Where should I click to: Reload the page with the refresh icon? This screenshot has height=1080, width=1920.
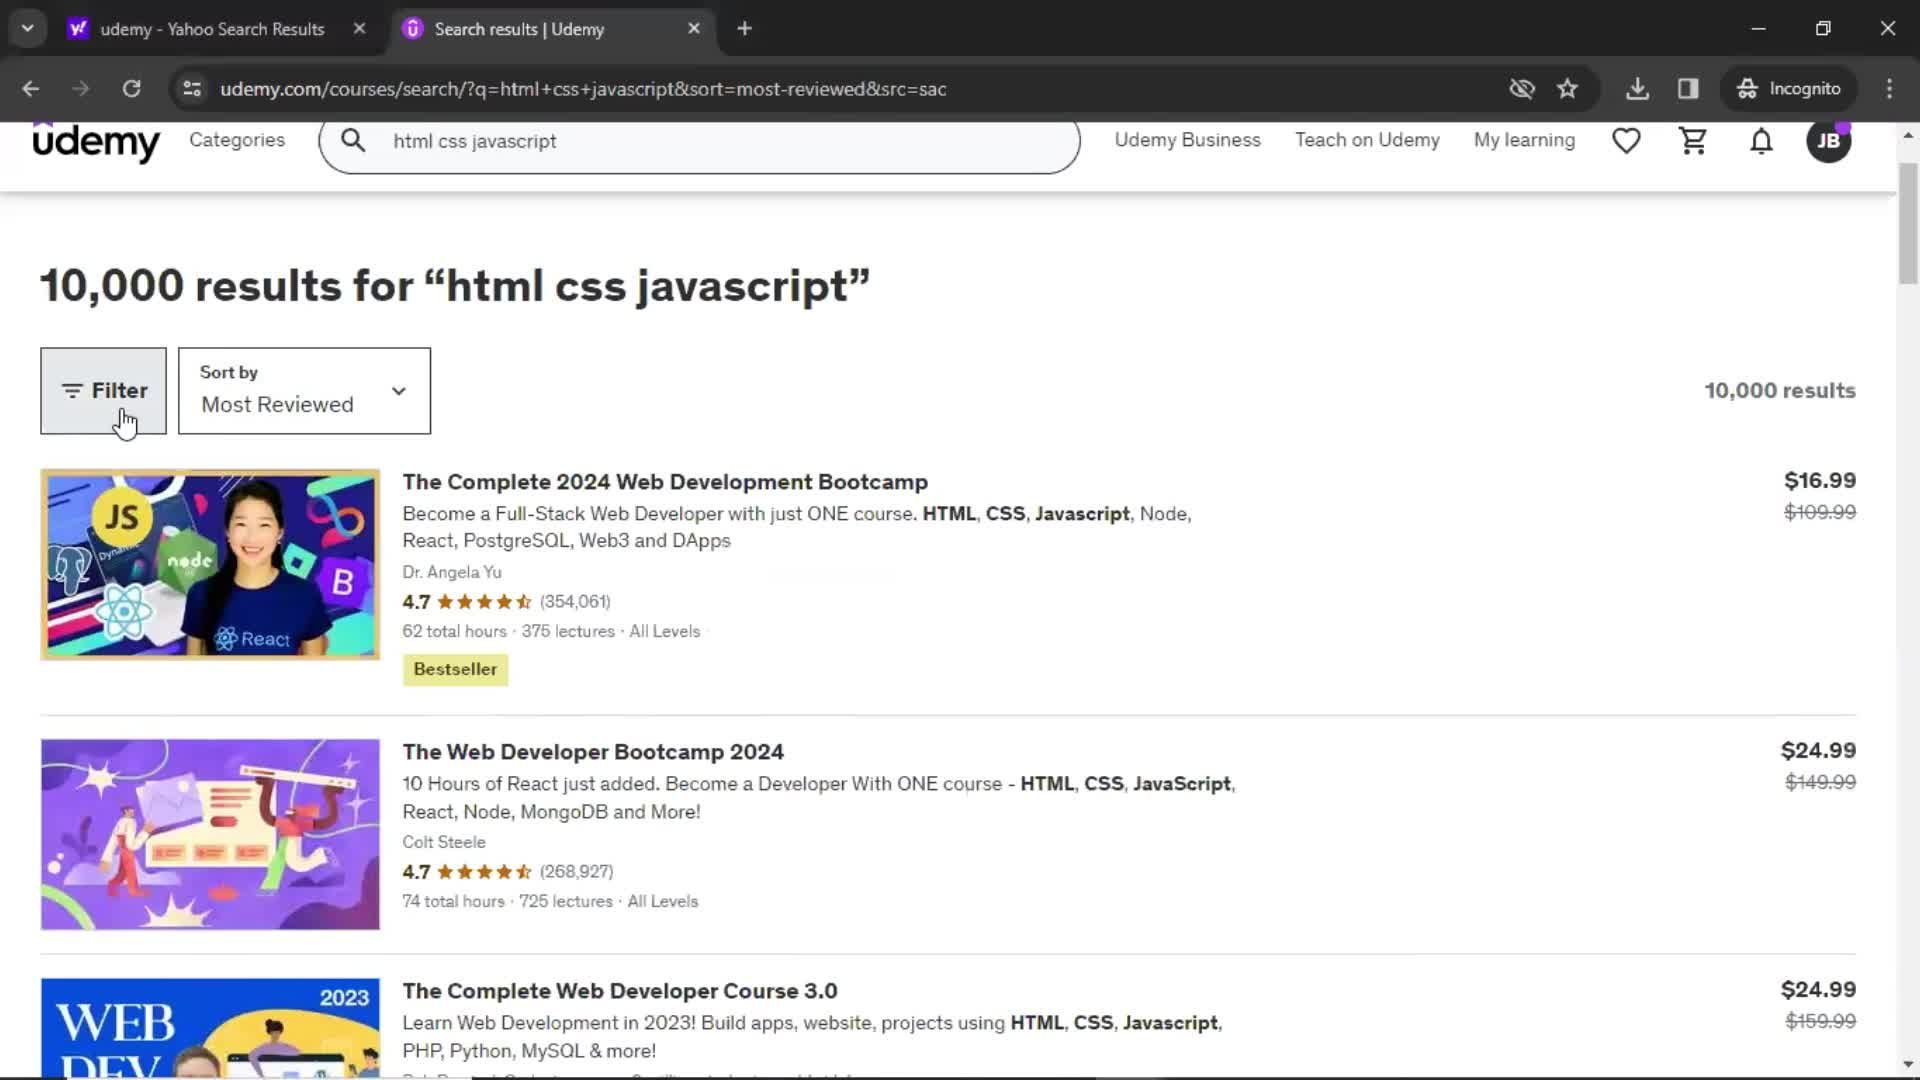coord(131,89)
